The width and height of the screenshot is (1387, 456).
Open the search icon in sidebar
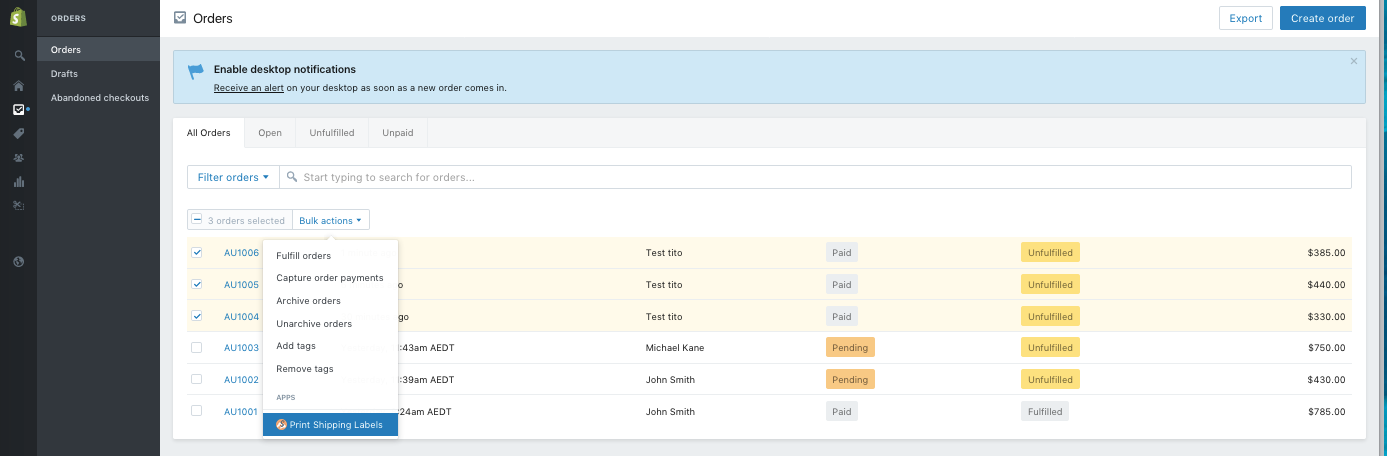click(18, 55)
